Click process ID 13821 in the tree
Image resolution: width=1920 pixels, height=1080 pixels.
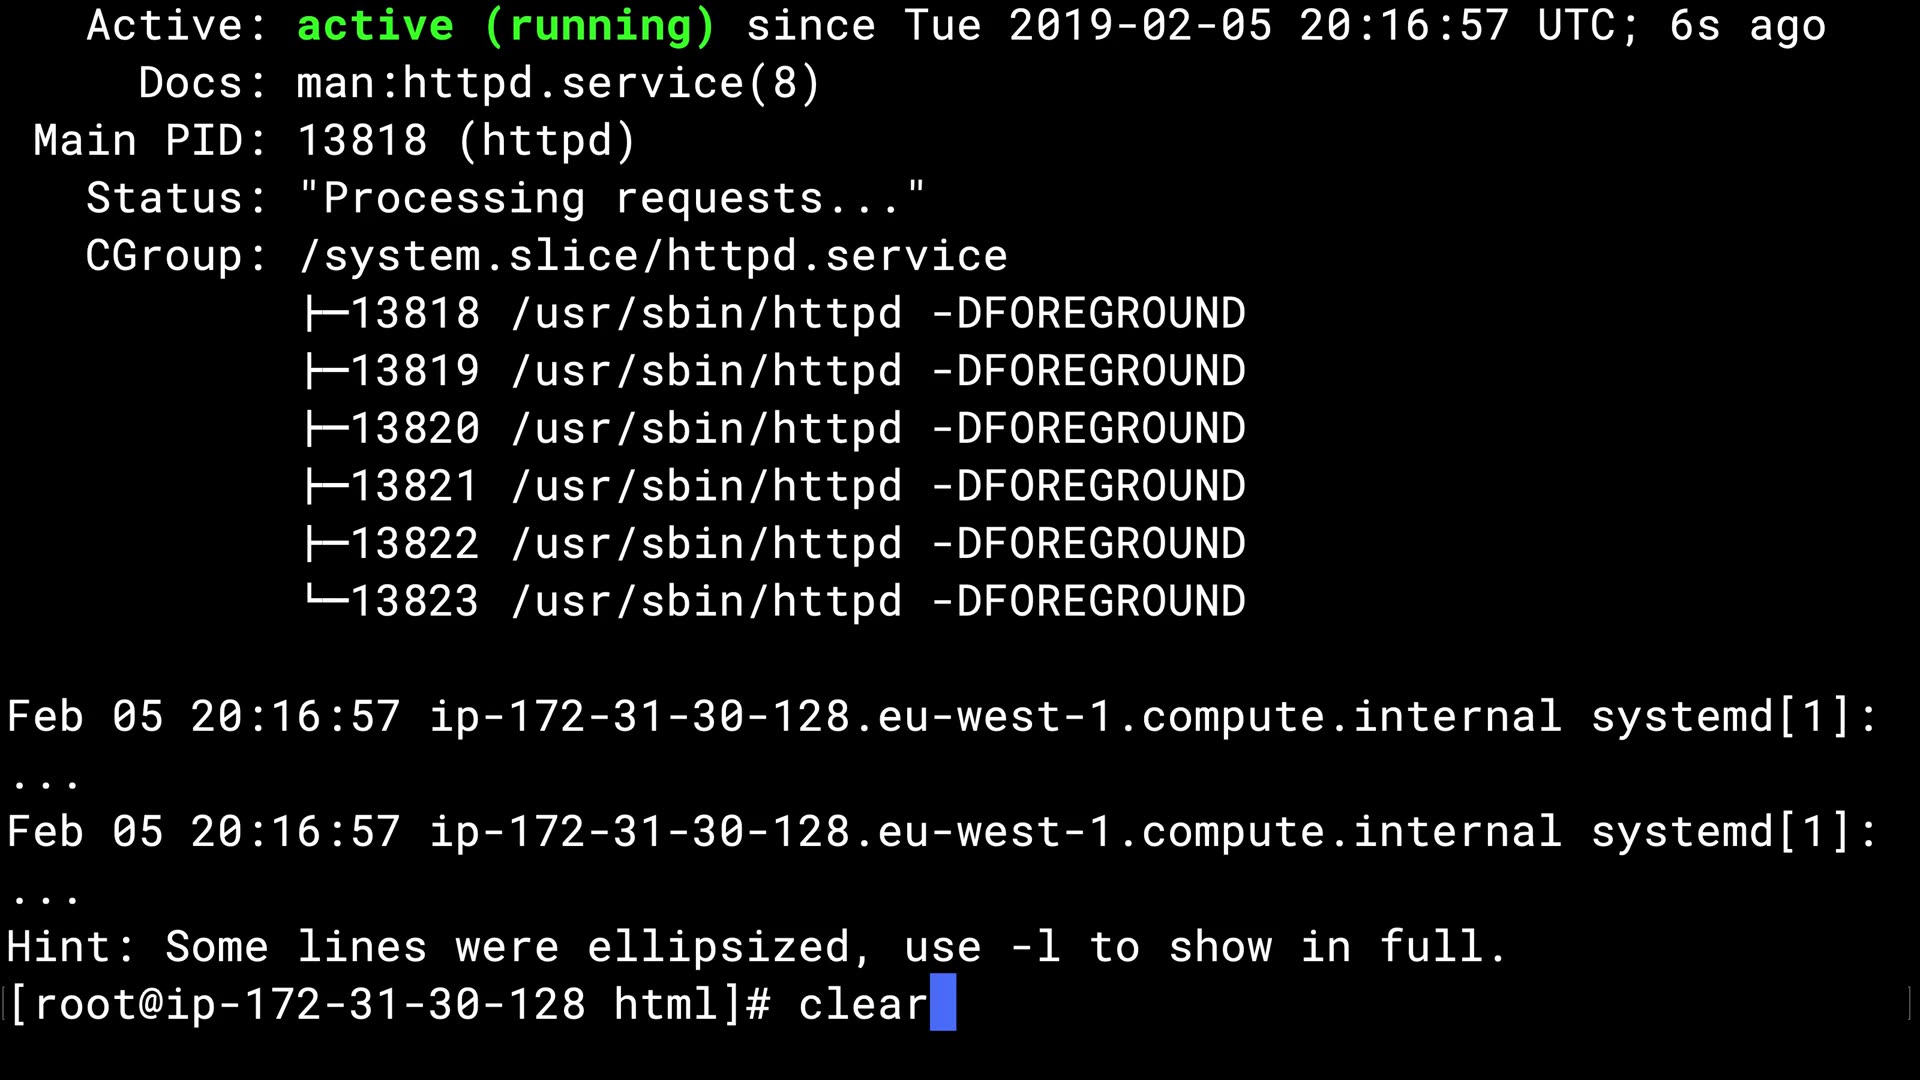(414, 487)
